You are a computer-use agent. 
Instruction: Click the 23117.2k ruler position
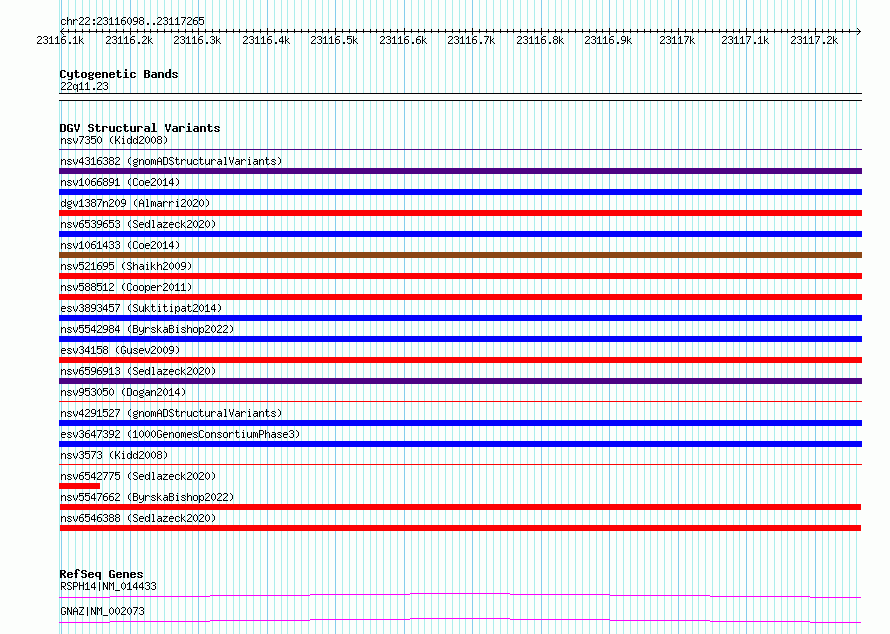click(x=814, y=40)
